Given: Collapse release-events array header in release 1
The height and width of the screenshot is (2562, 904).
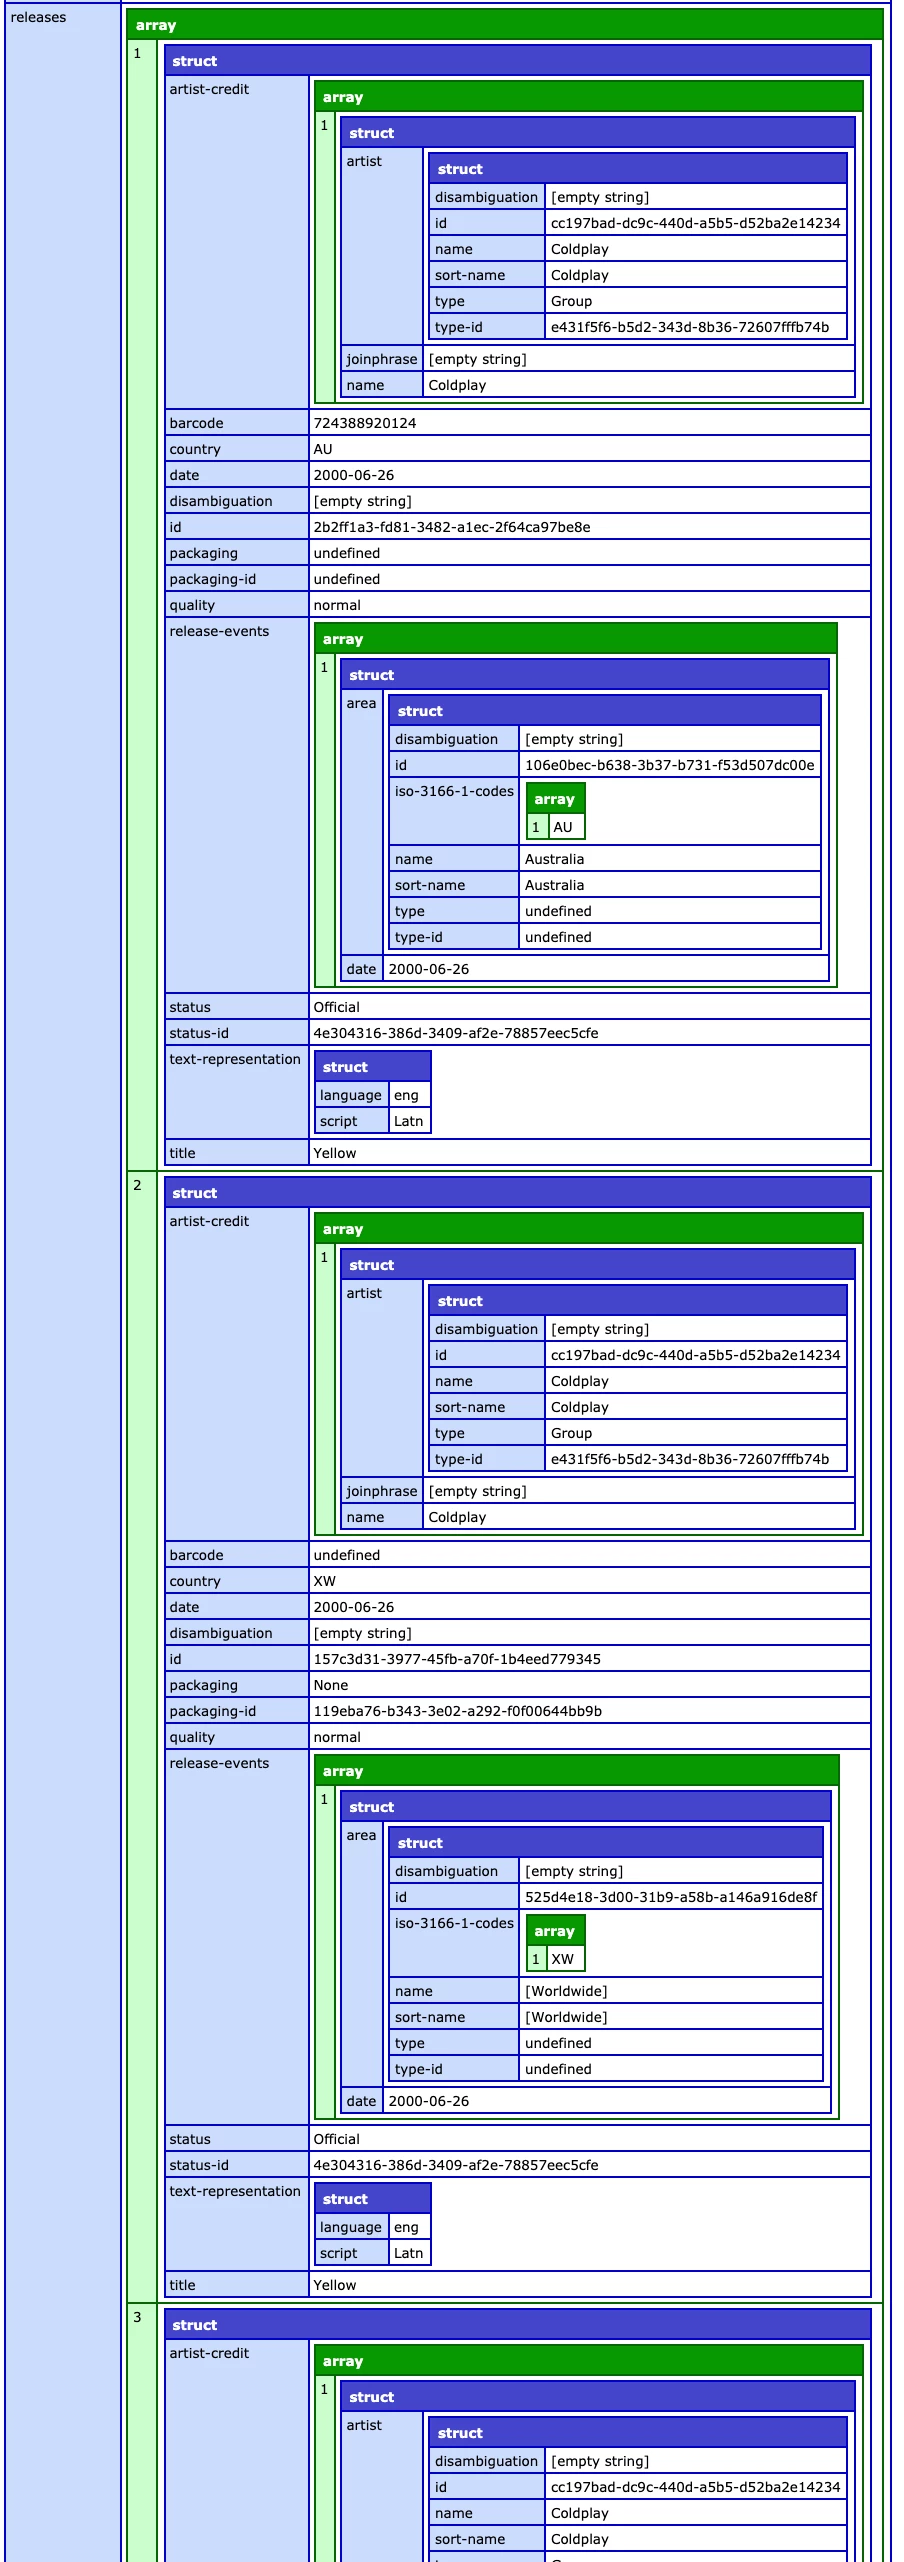Looking at the screenshot, I should [x=575, y=639].
